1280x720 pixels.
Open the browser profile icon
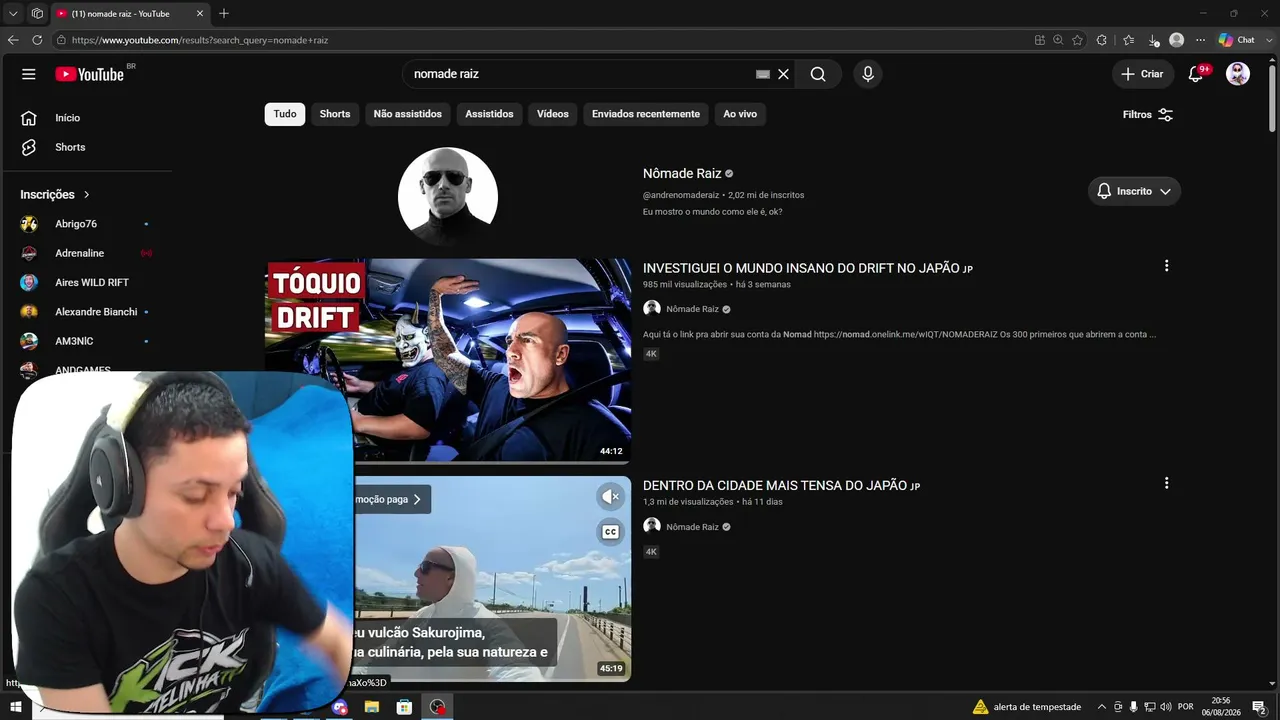pyautogui.click(x=1177, y=40)
